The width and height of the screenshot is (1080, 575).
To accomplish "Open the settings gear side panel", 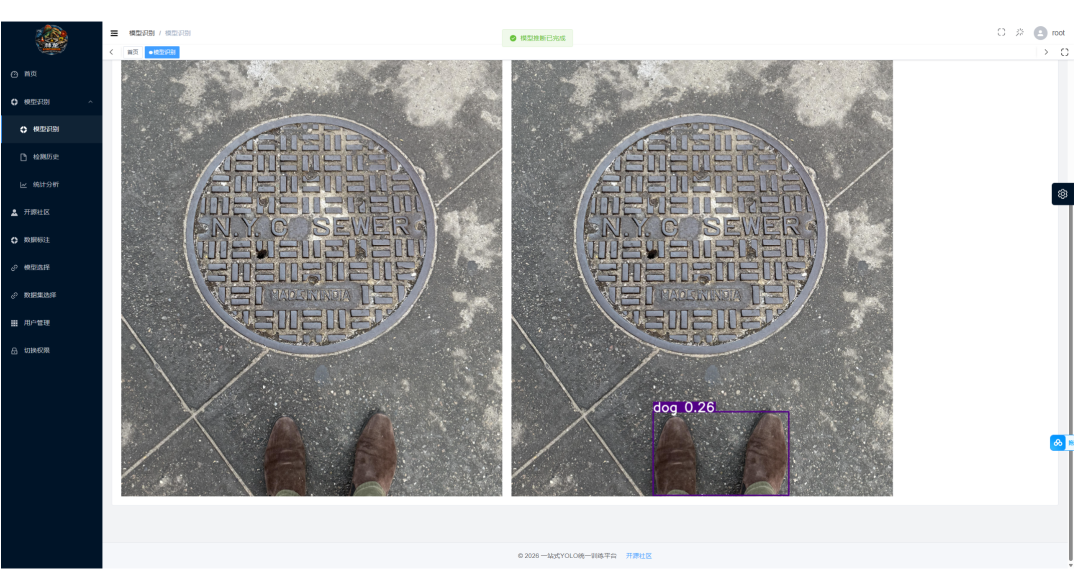I will pos(1062,194).
